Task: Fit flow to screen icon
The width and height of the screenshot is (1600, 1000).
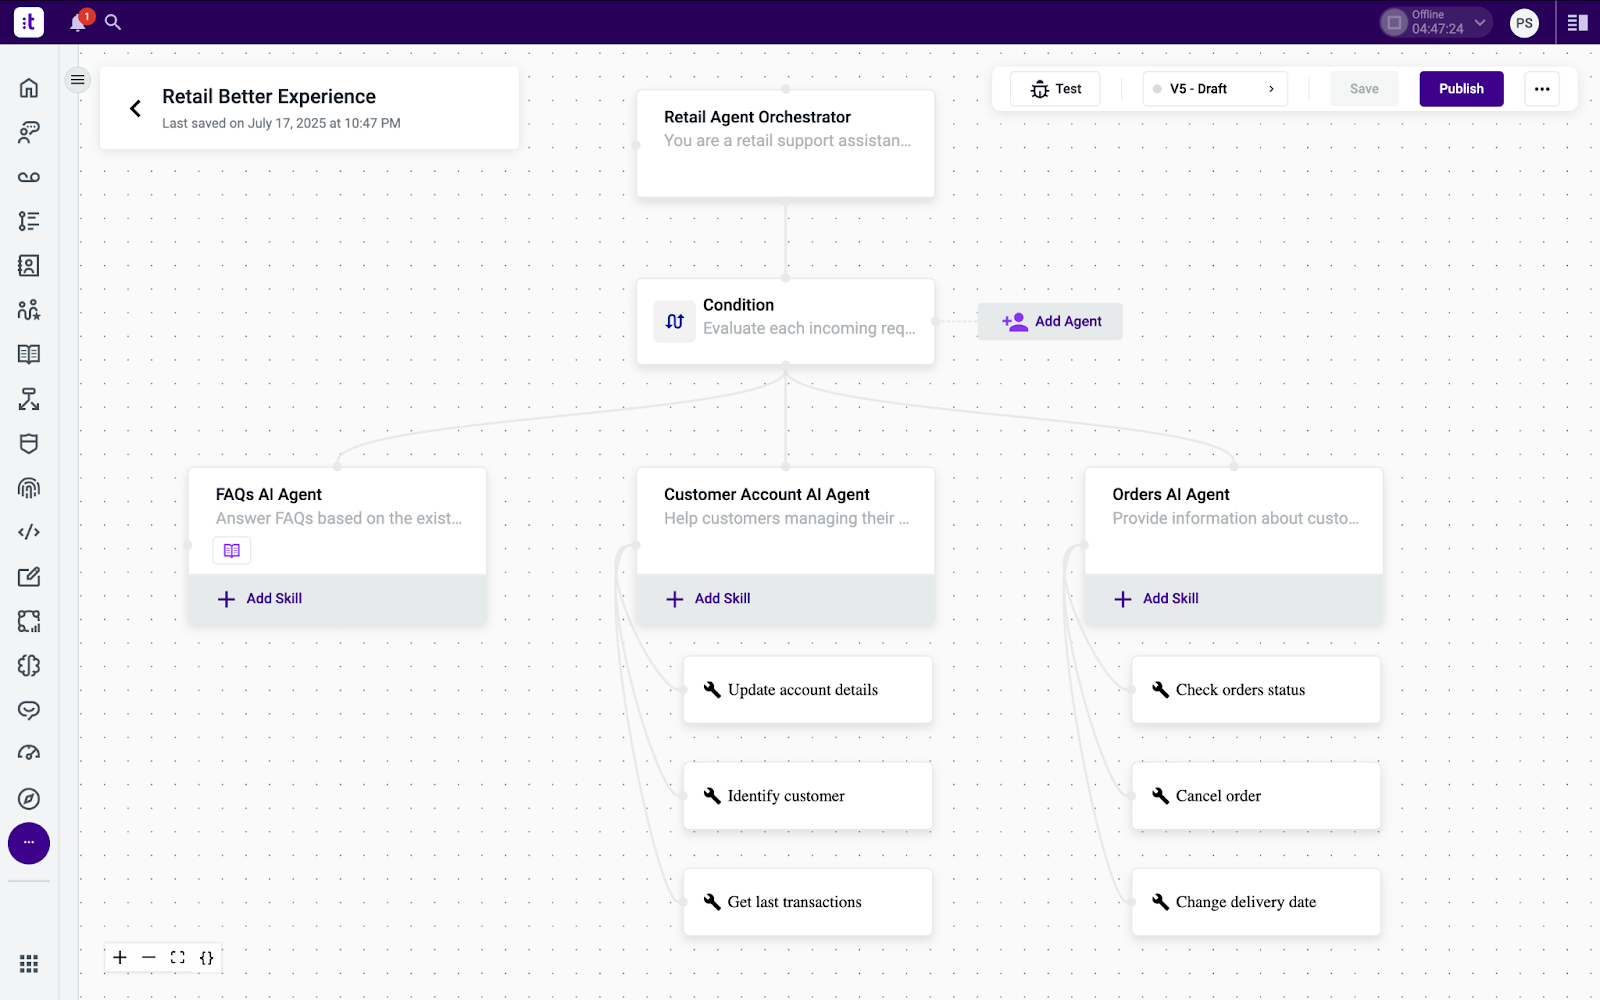Action: pos(178,958)
